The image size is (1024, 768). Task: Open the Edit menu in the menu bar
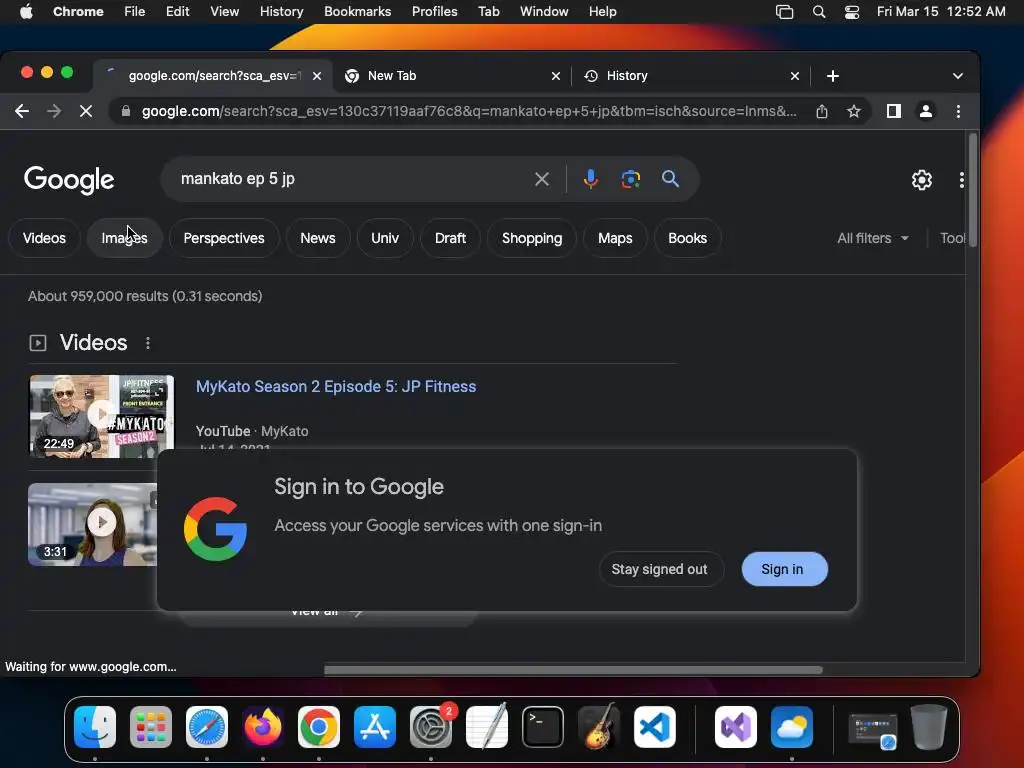(x=178, y=12)
